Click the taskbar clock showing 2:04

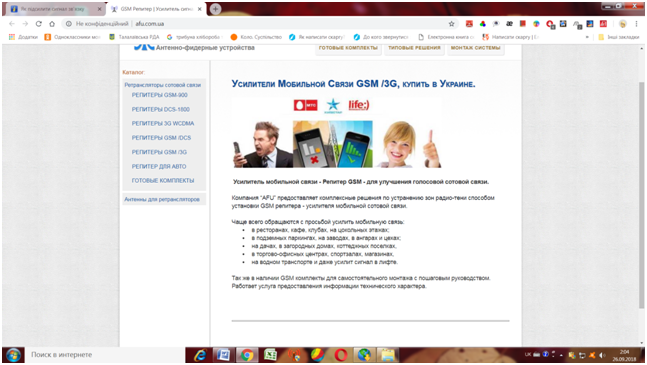point(624,355)
